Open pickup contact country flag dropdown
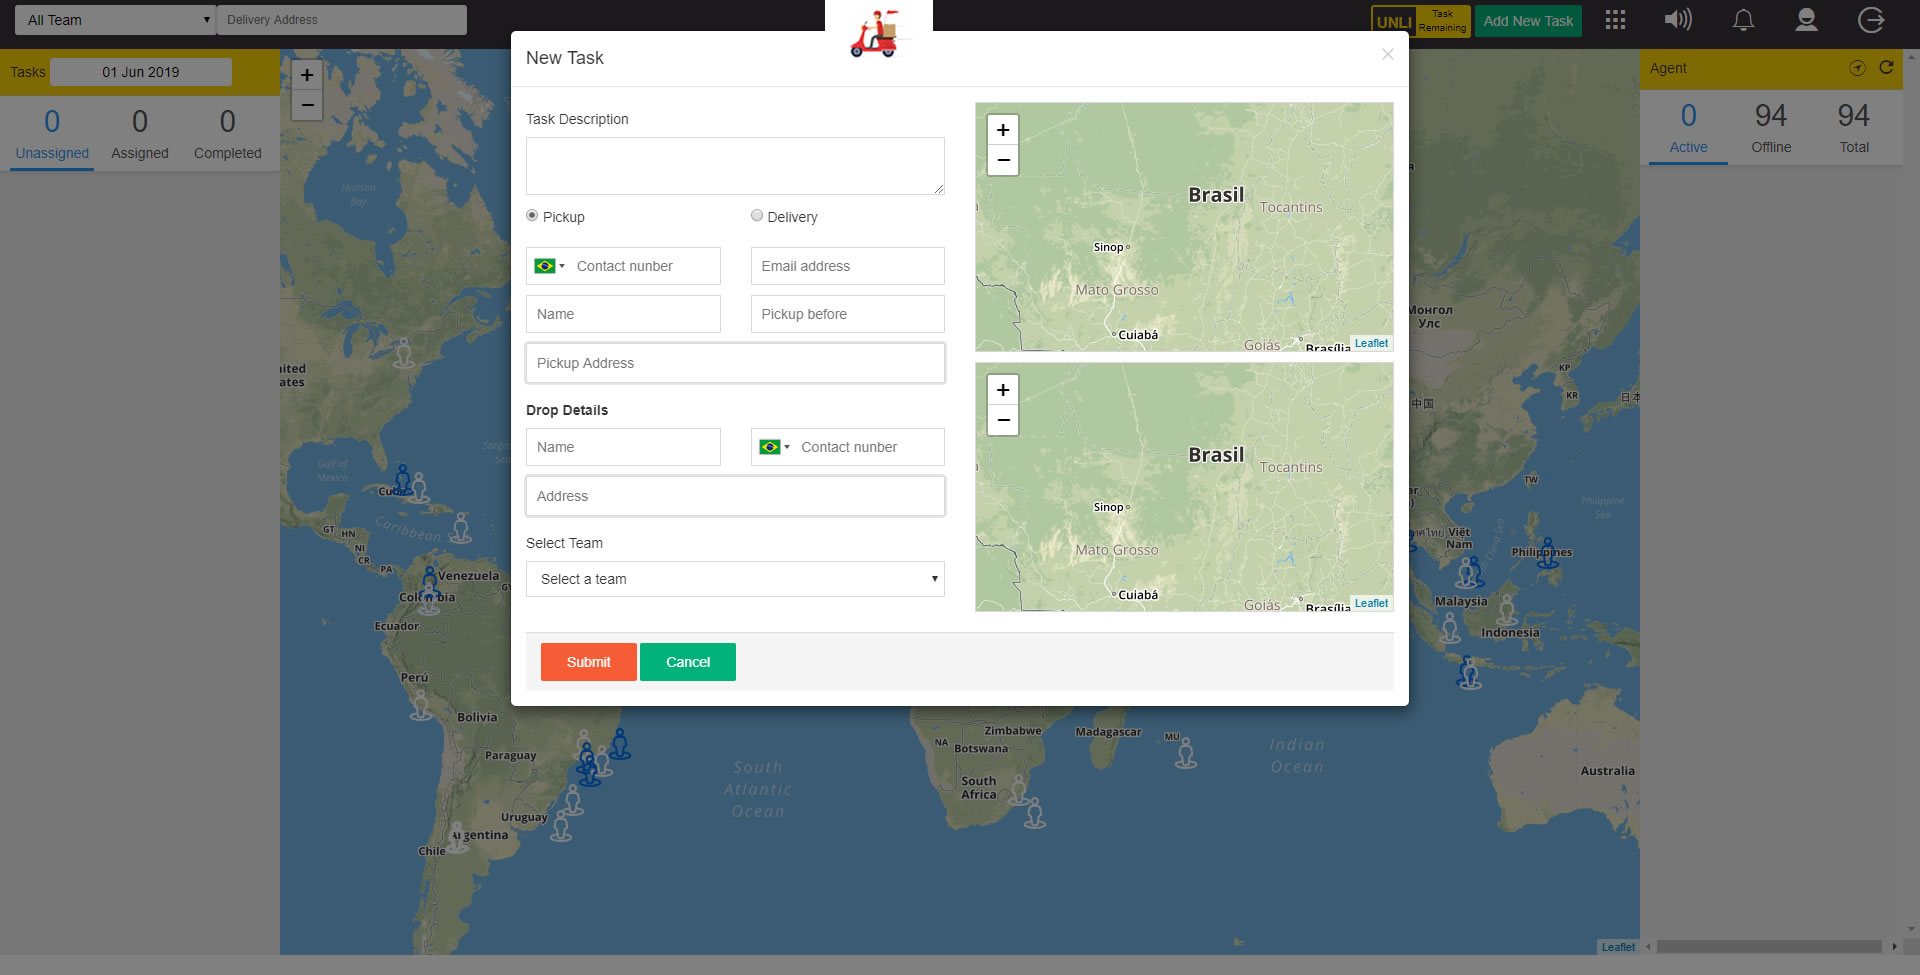The width and height of the screenshot is (1920, 975). [549, 266]
